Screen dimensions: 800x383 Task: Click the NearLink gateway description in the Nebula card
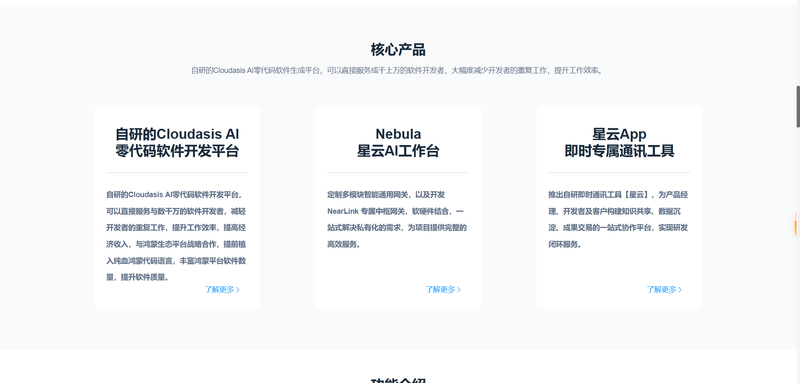[x=398, y=219]
